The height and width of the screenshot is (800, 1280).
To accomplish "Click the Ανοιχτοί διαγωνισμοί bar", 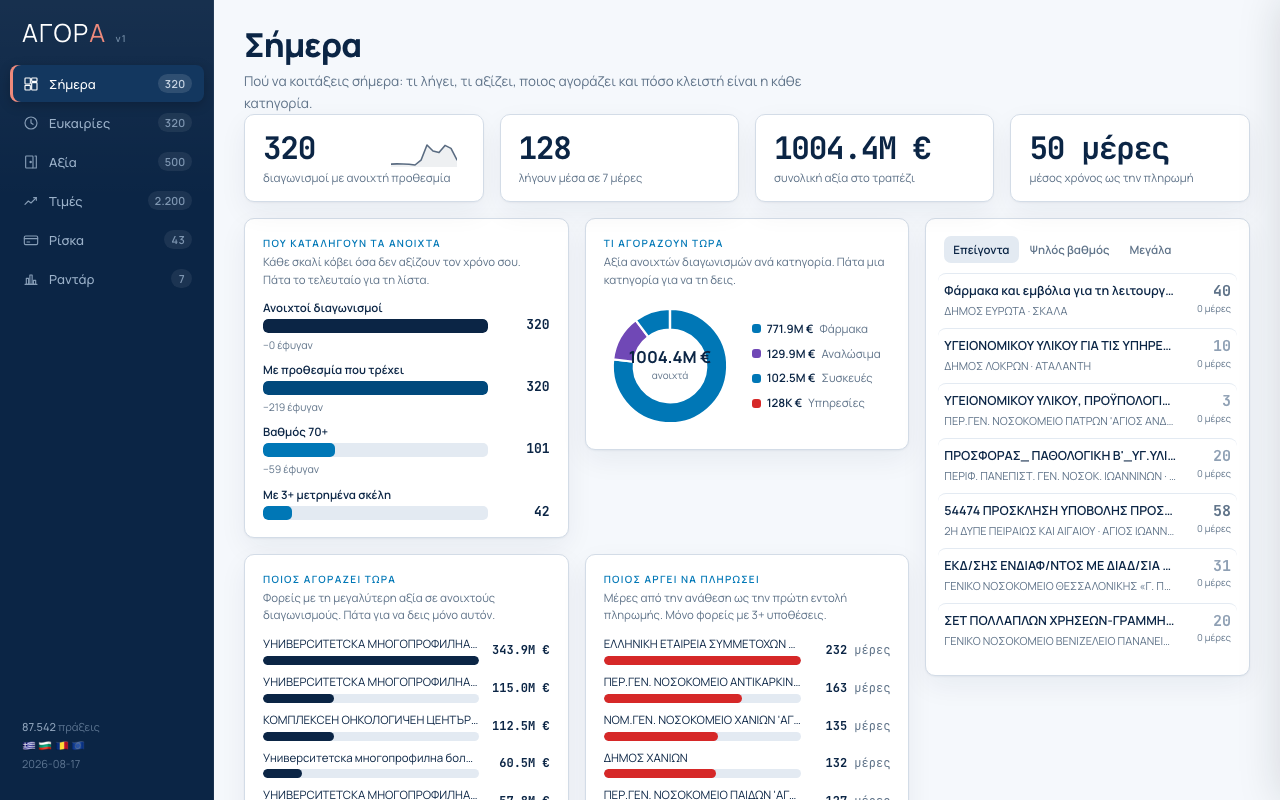I will pyautogui.click(x=375, y=326).
